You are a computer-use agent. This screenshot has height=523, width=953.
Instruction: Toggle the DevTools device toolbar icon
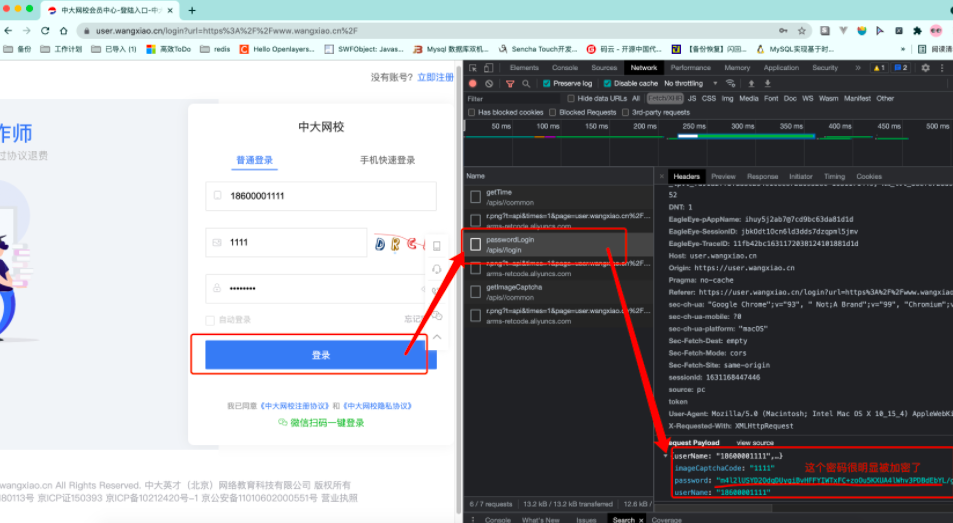click(488, 67)
